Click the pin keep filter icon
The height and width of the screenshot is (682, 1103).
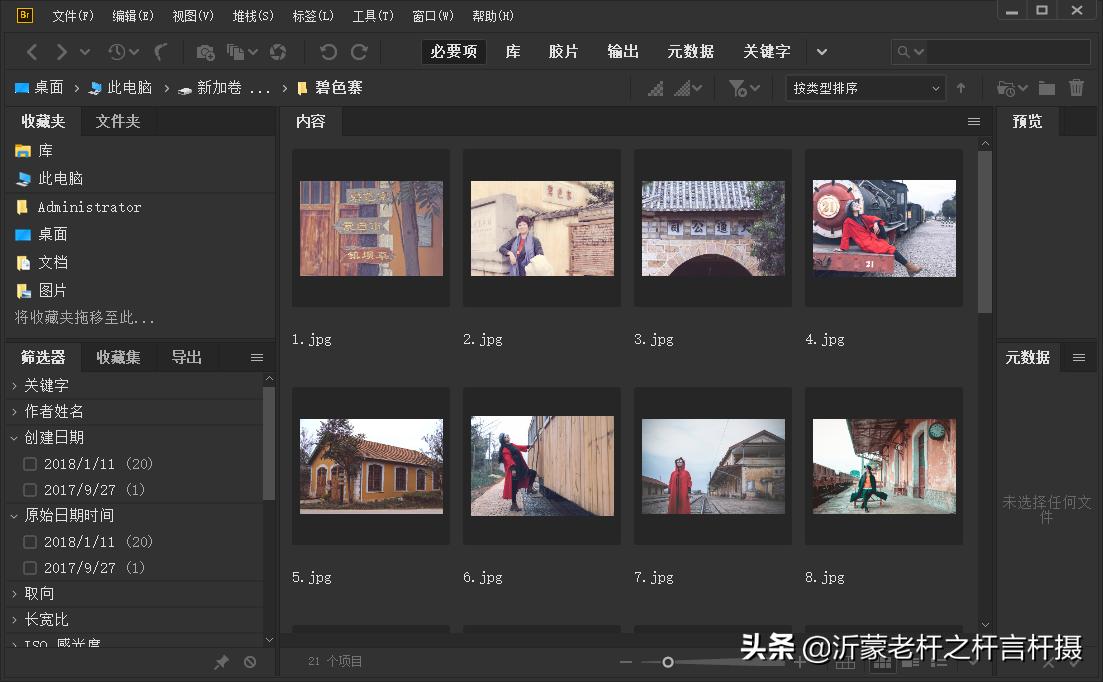click(x=222, y=662)
